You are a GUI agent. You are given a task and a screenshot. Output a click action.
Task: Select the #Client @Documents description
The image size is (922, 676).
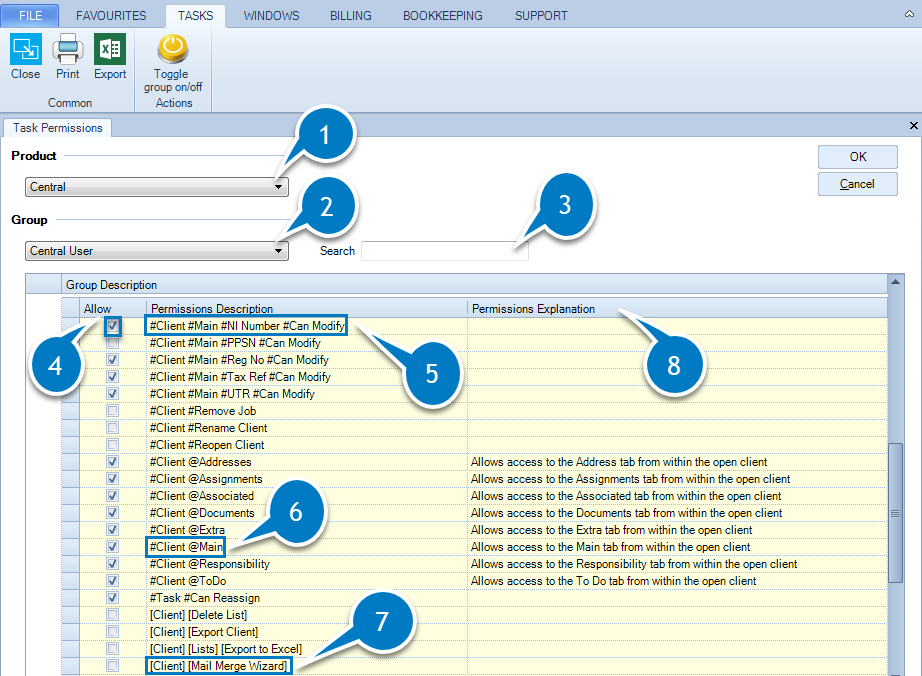tap(202, 513)
